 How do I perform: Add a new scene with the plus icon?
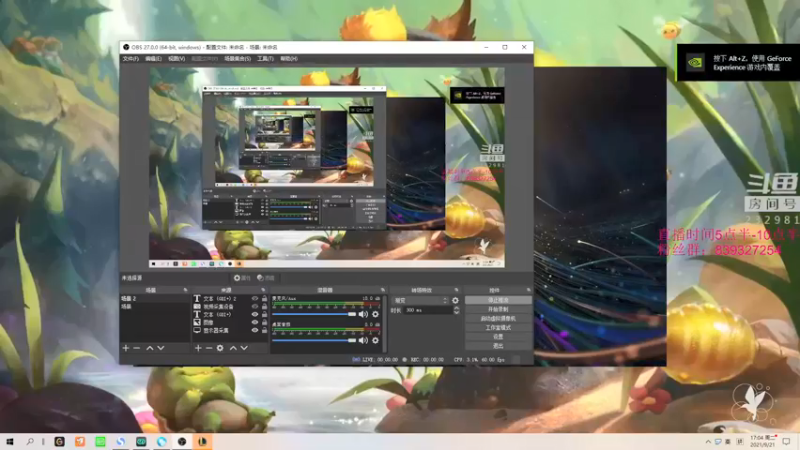pyautogui.click(x=126, y=348)
